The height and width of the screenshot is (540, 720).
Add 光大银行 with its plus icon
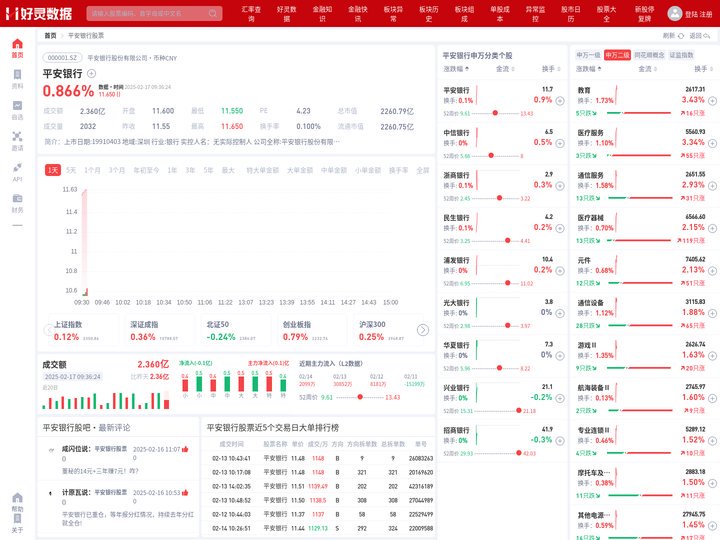(x=560, y=313)
